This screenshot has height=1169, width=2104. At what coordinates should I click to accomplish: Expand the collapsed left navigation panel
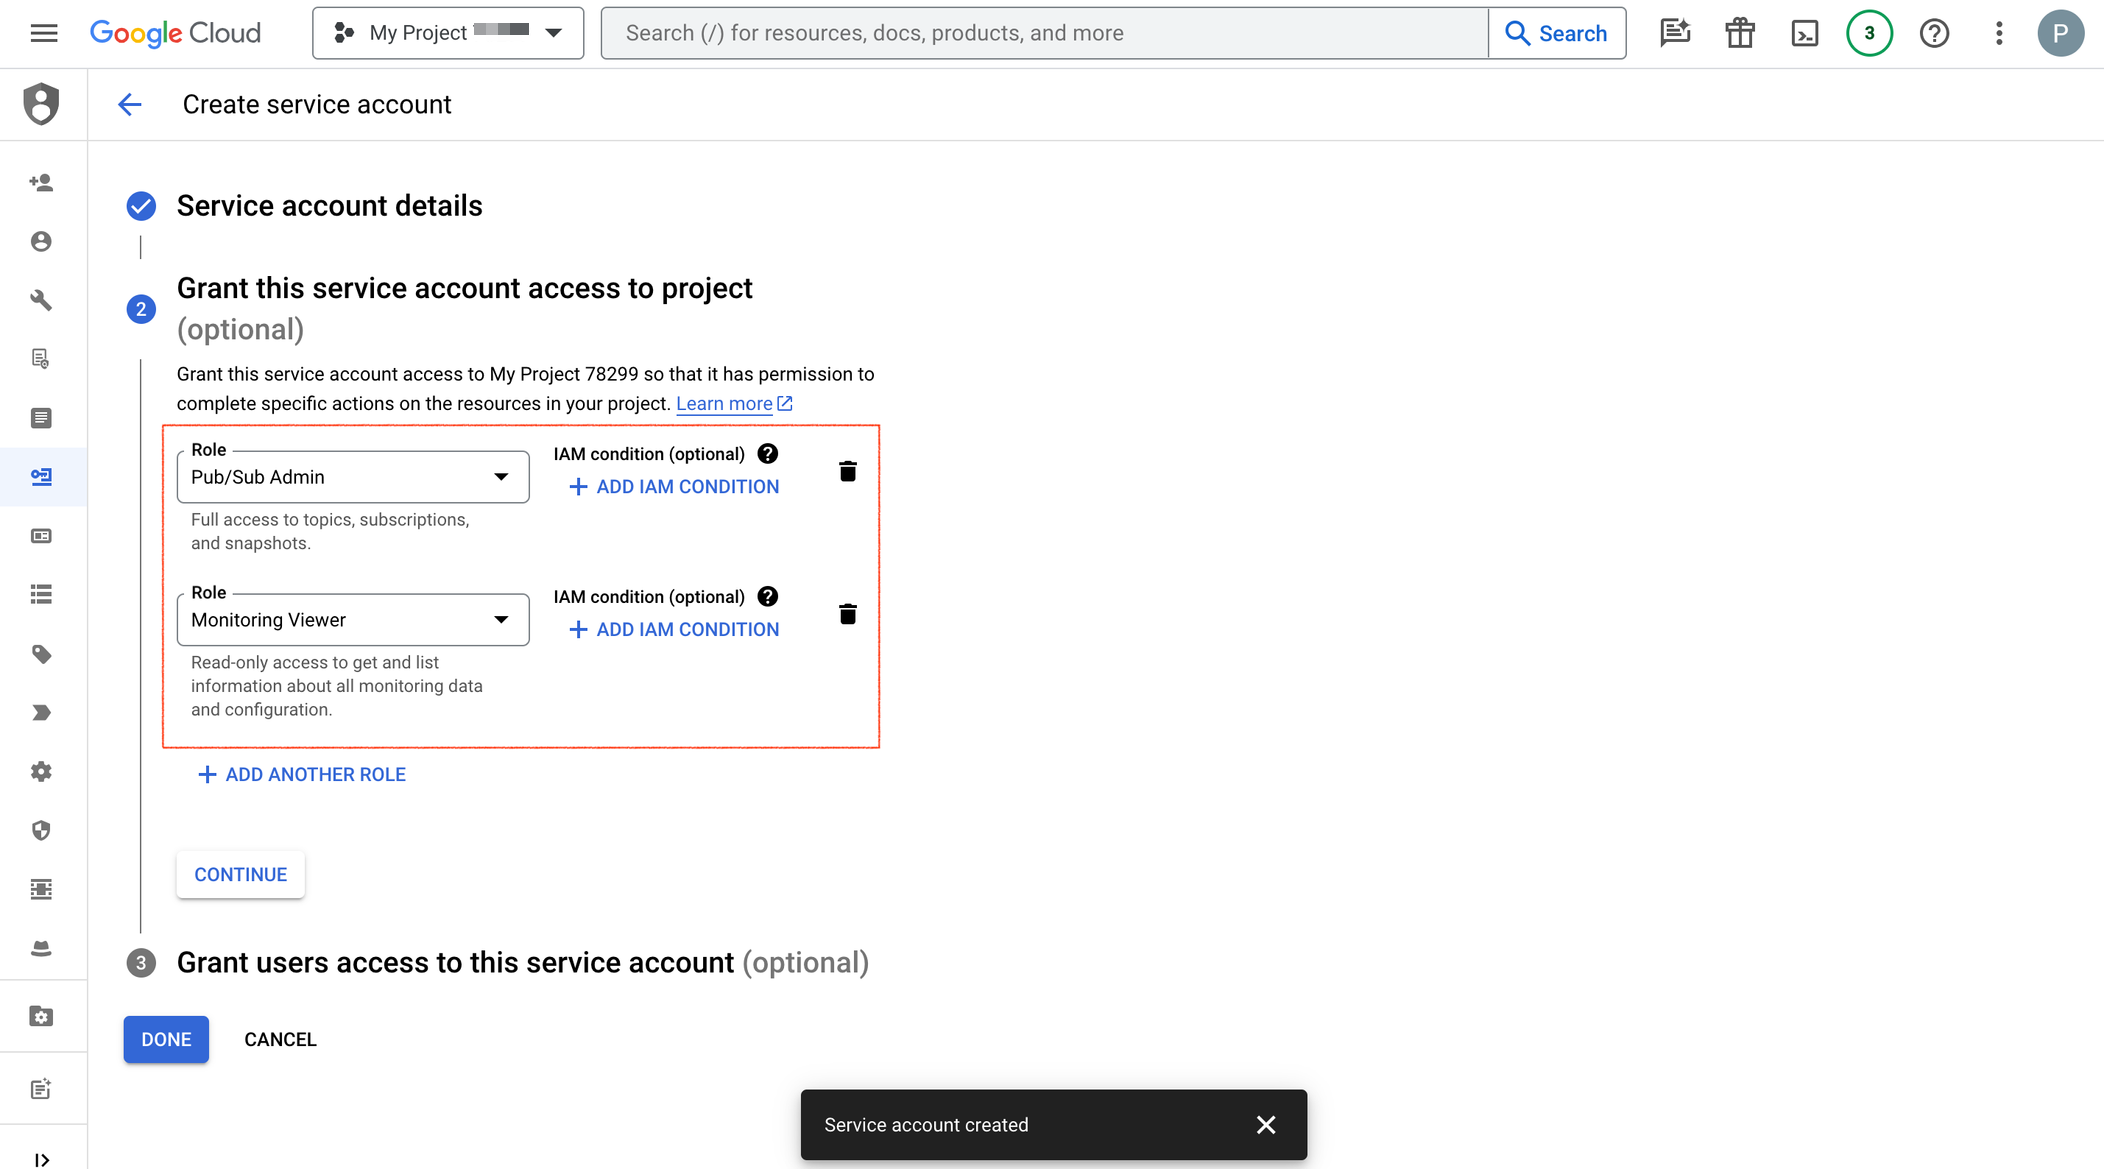click(41, 1159)
